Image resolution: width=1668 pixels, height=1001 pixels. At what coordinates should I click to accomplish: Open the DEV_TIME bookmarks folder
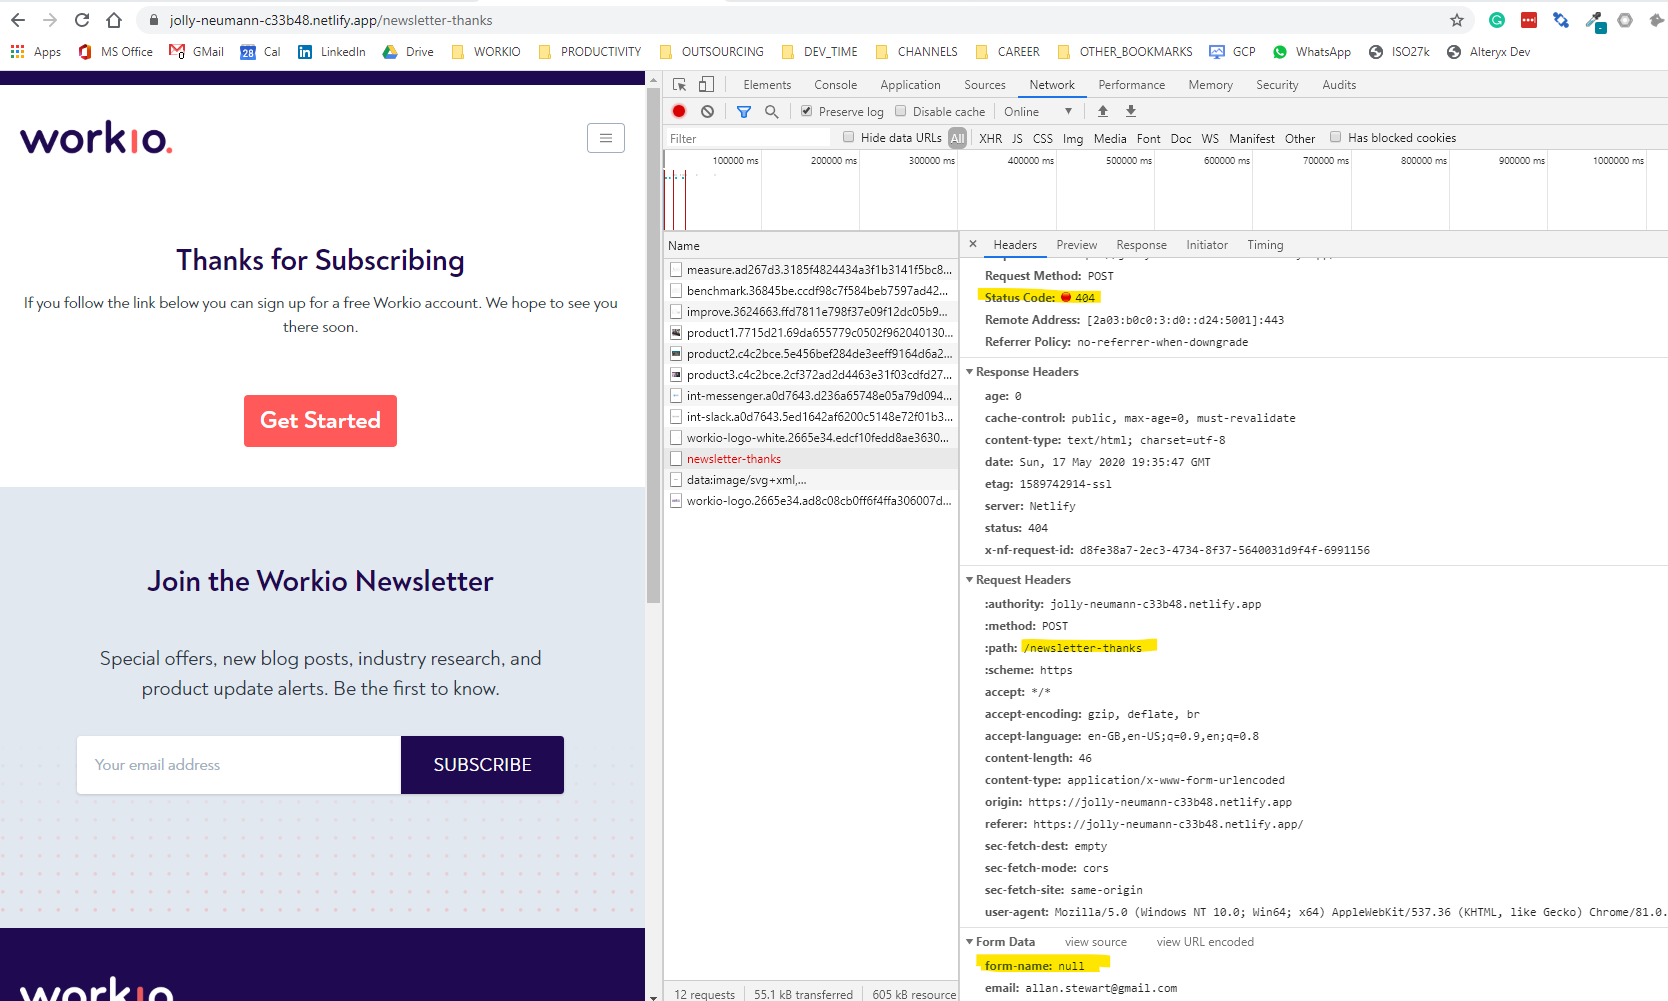pos(819,52)
